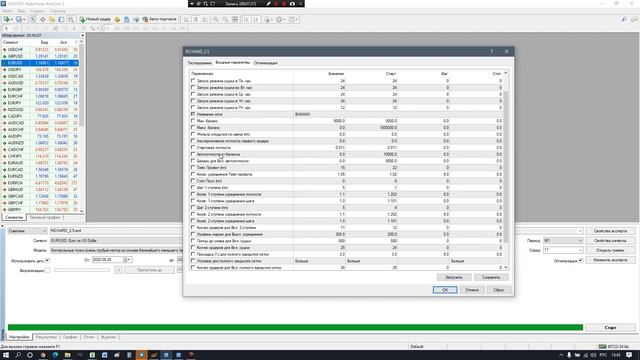Select the bar chart type icon

(x=186, y=19)
